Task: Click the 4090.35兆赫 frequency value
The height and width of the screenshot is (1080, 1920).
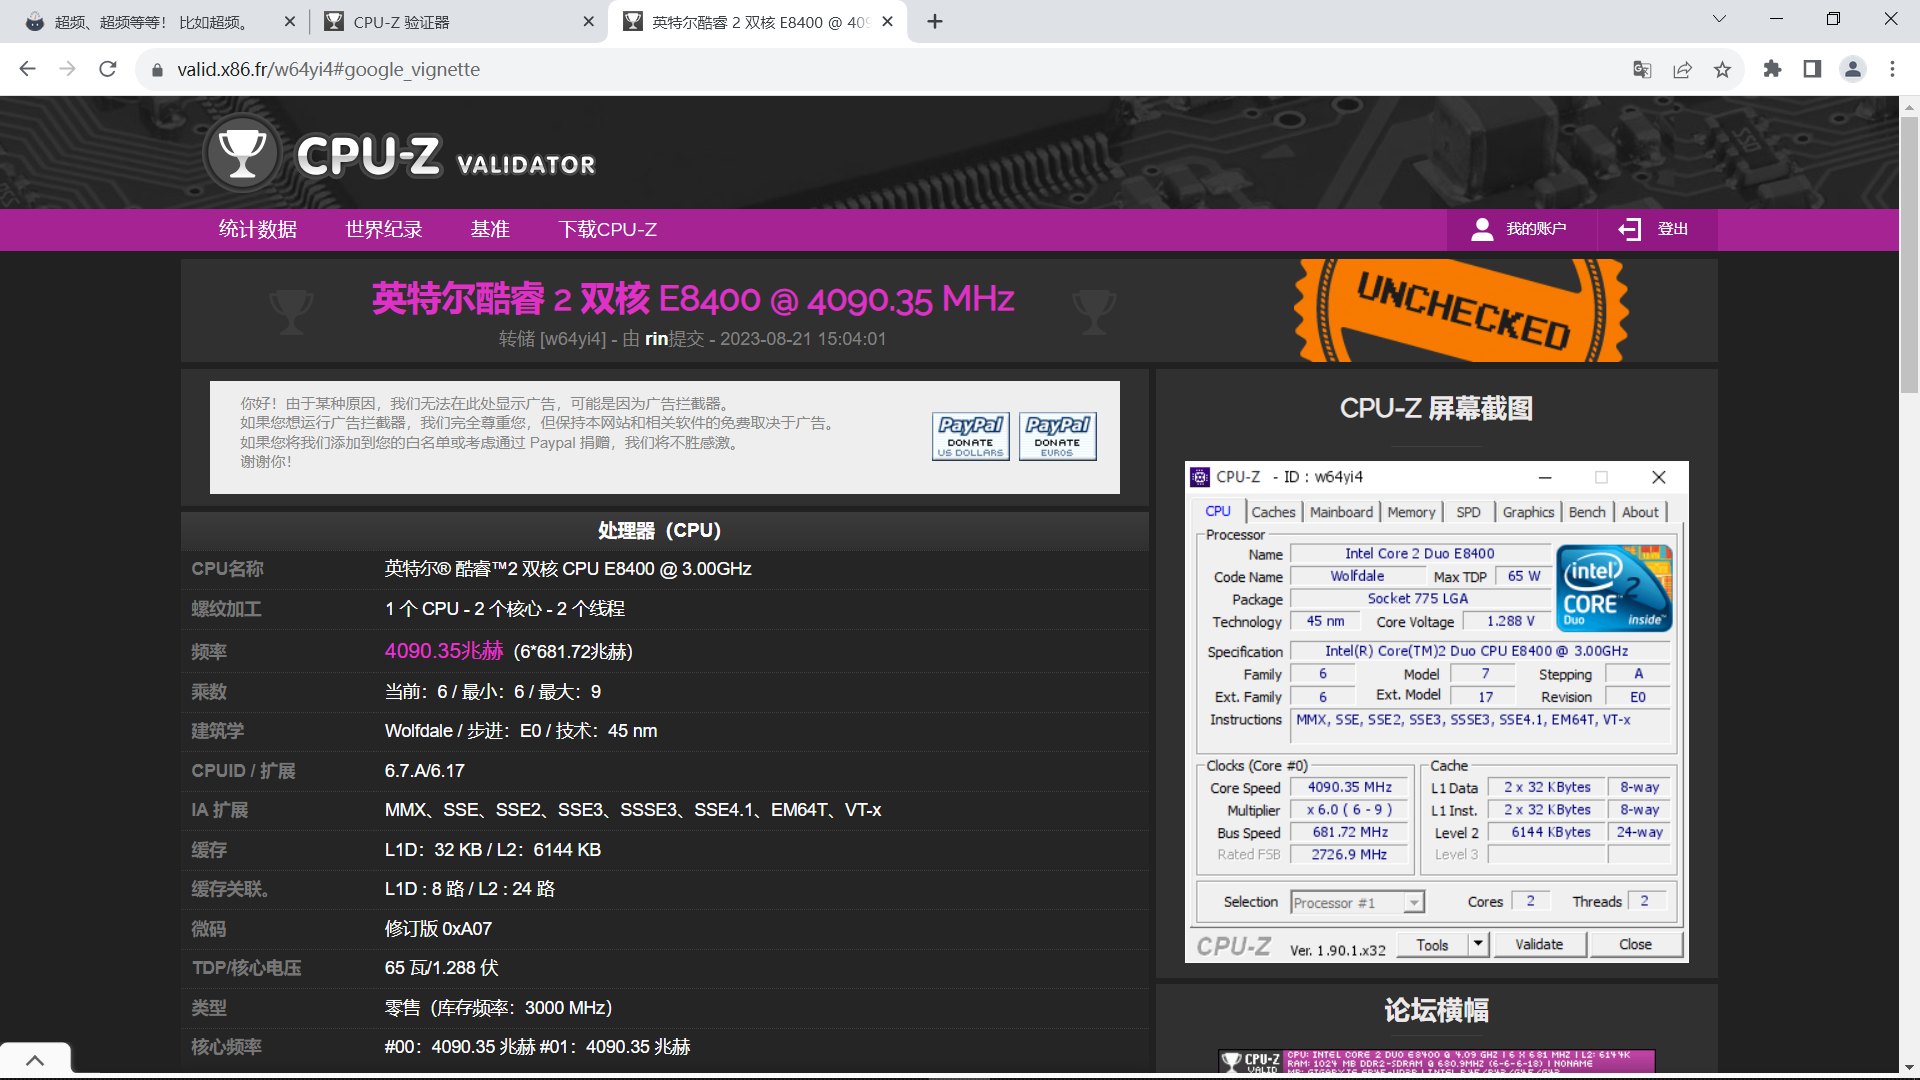Action: tap(444, 651)
